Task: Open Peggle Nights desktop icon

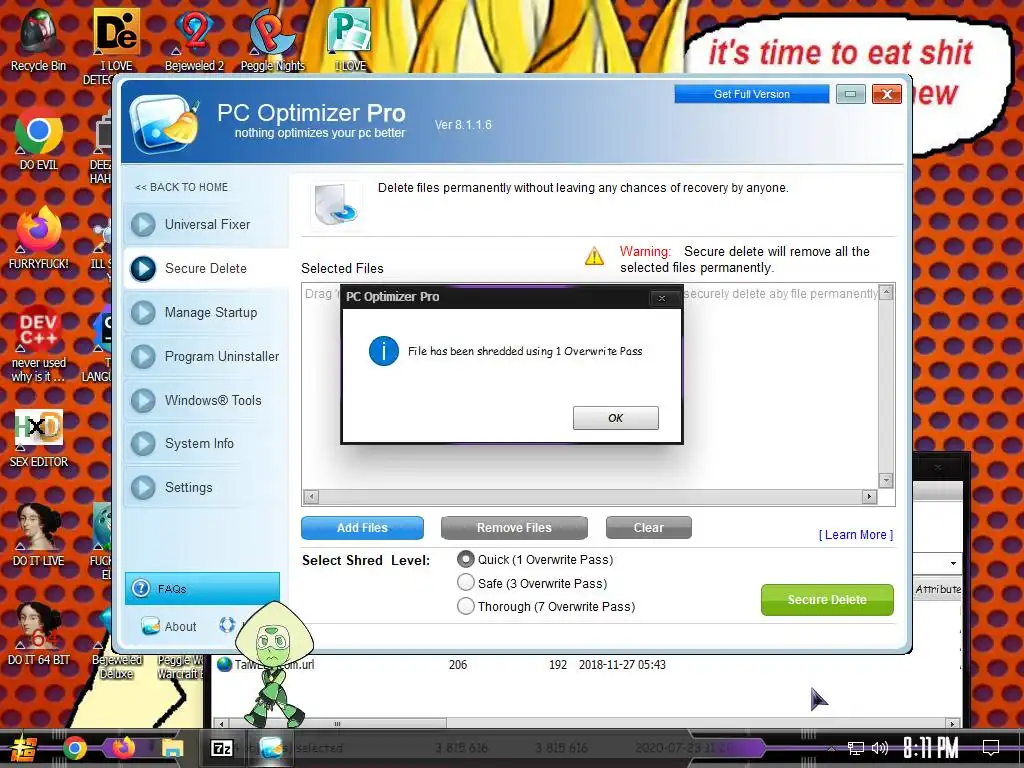Action: pos(272,39)
